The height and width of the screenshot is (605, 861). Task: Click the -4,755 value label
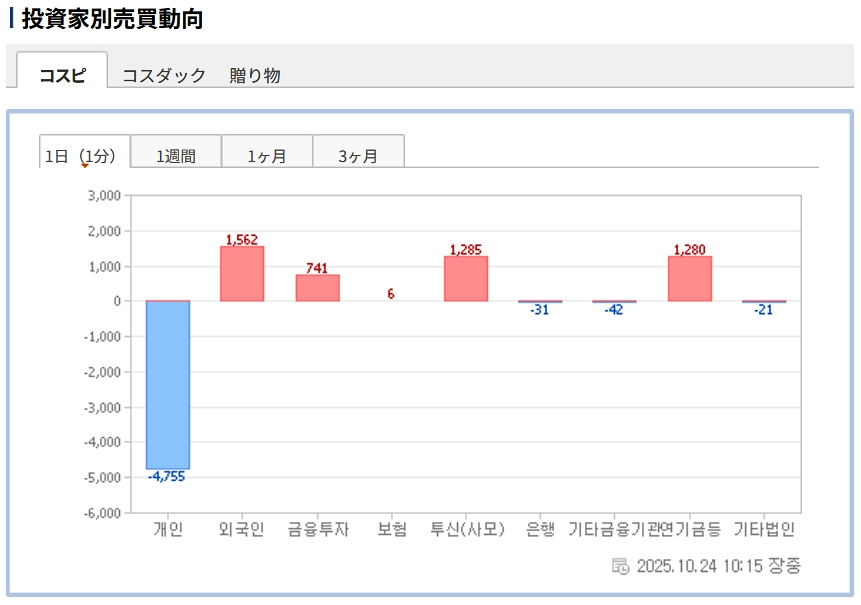click(x=167, y=477)
